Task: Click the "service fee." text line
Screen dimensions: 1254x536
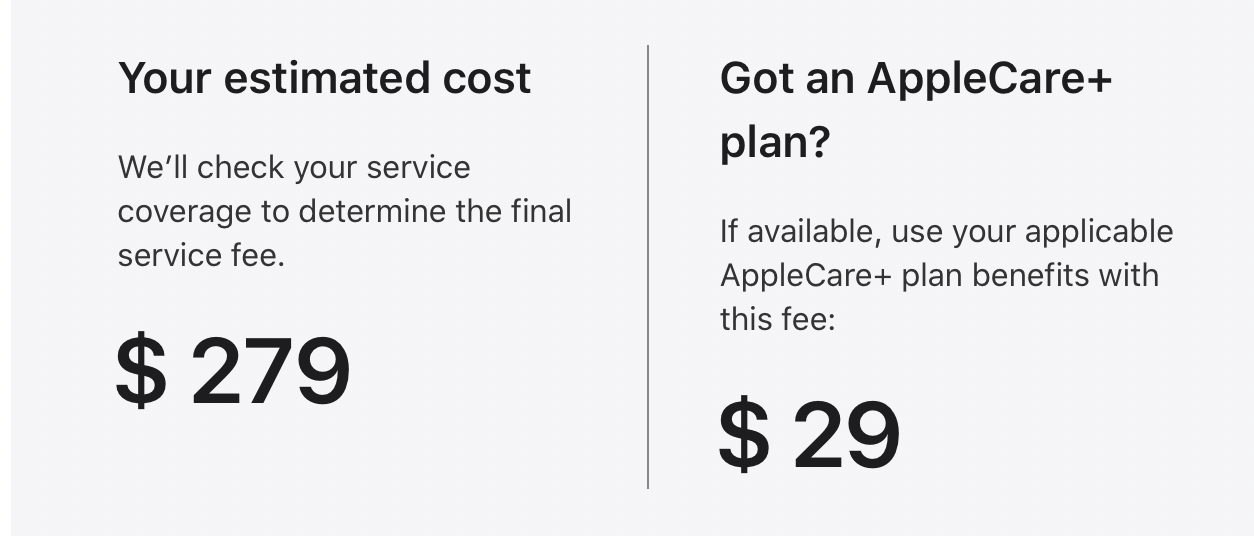Action: (x=202, y=255)
